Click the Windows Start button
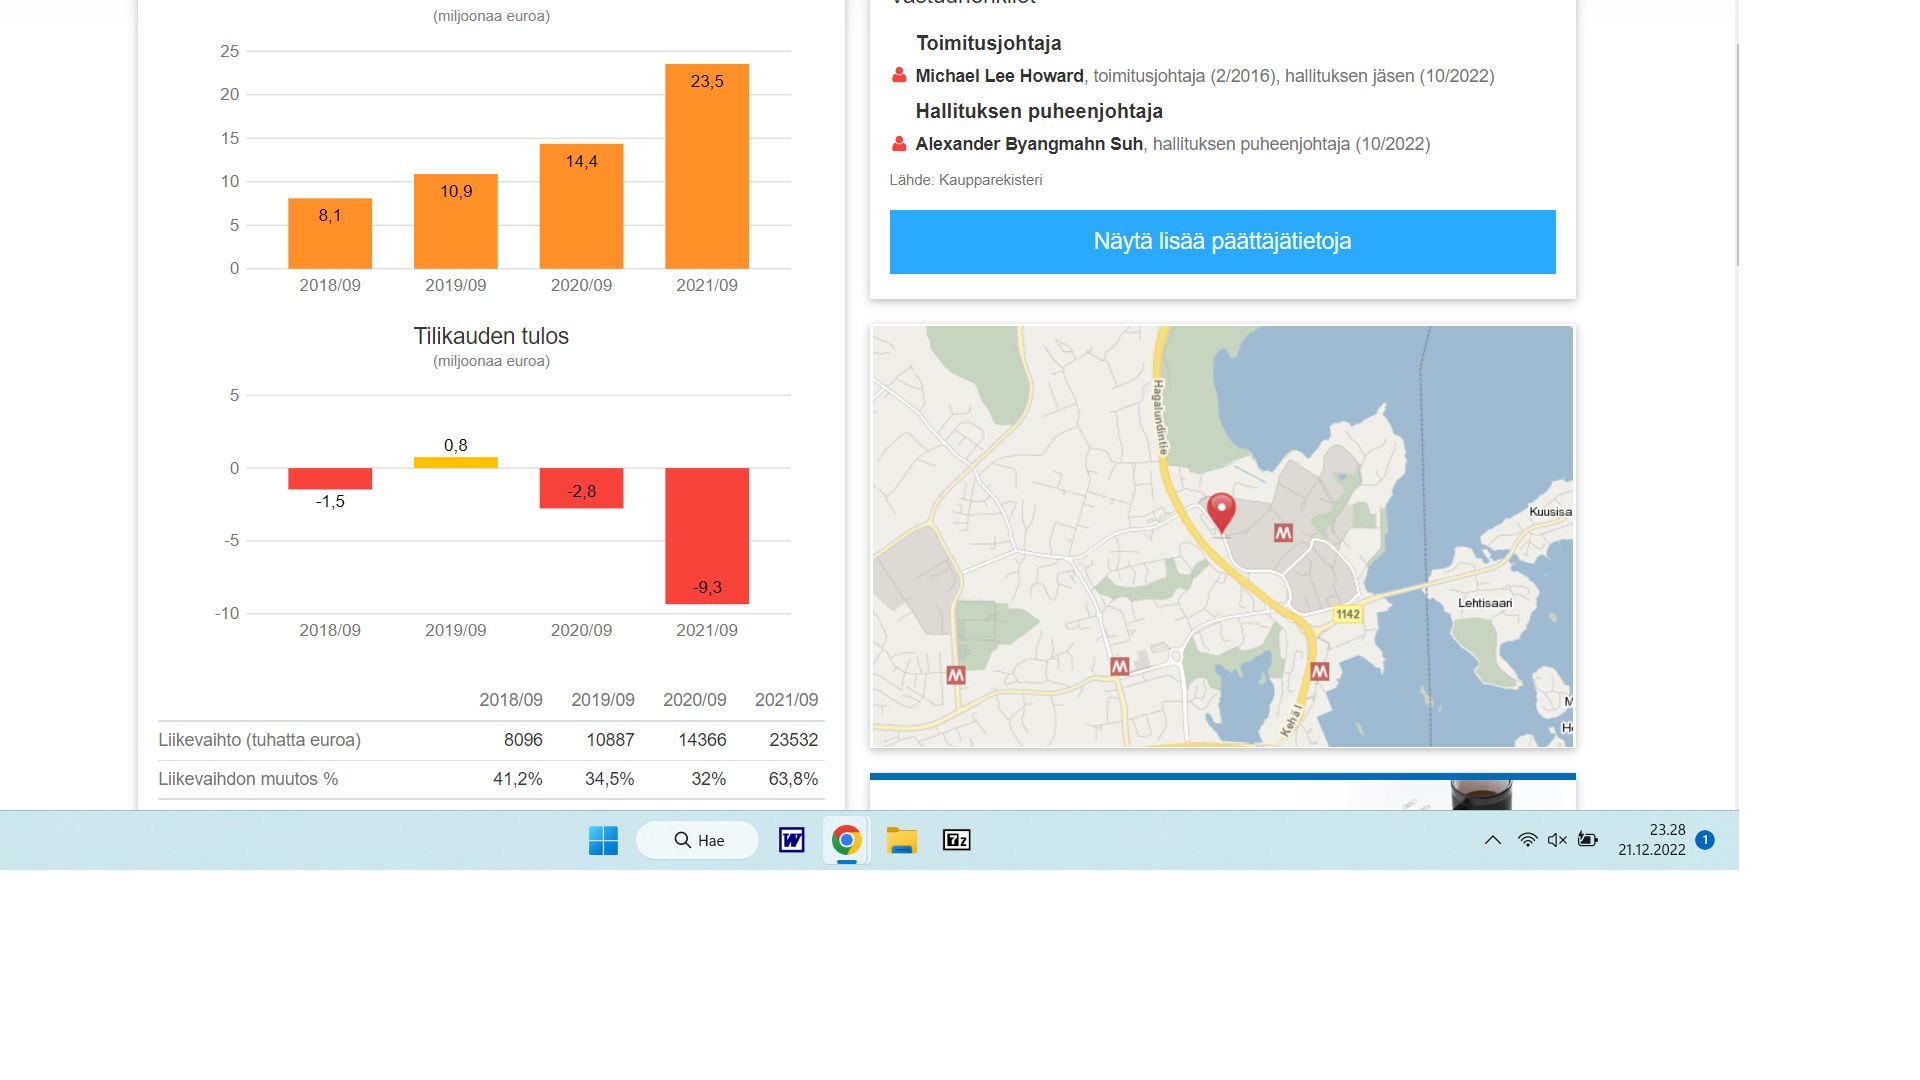Viewport: 1920px width, 1080px height. click(603, 840)
